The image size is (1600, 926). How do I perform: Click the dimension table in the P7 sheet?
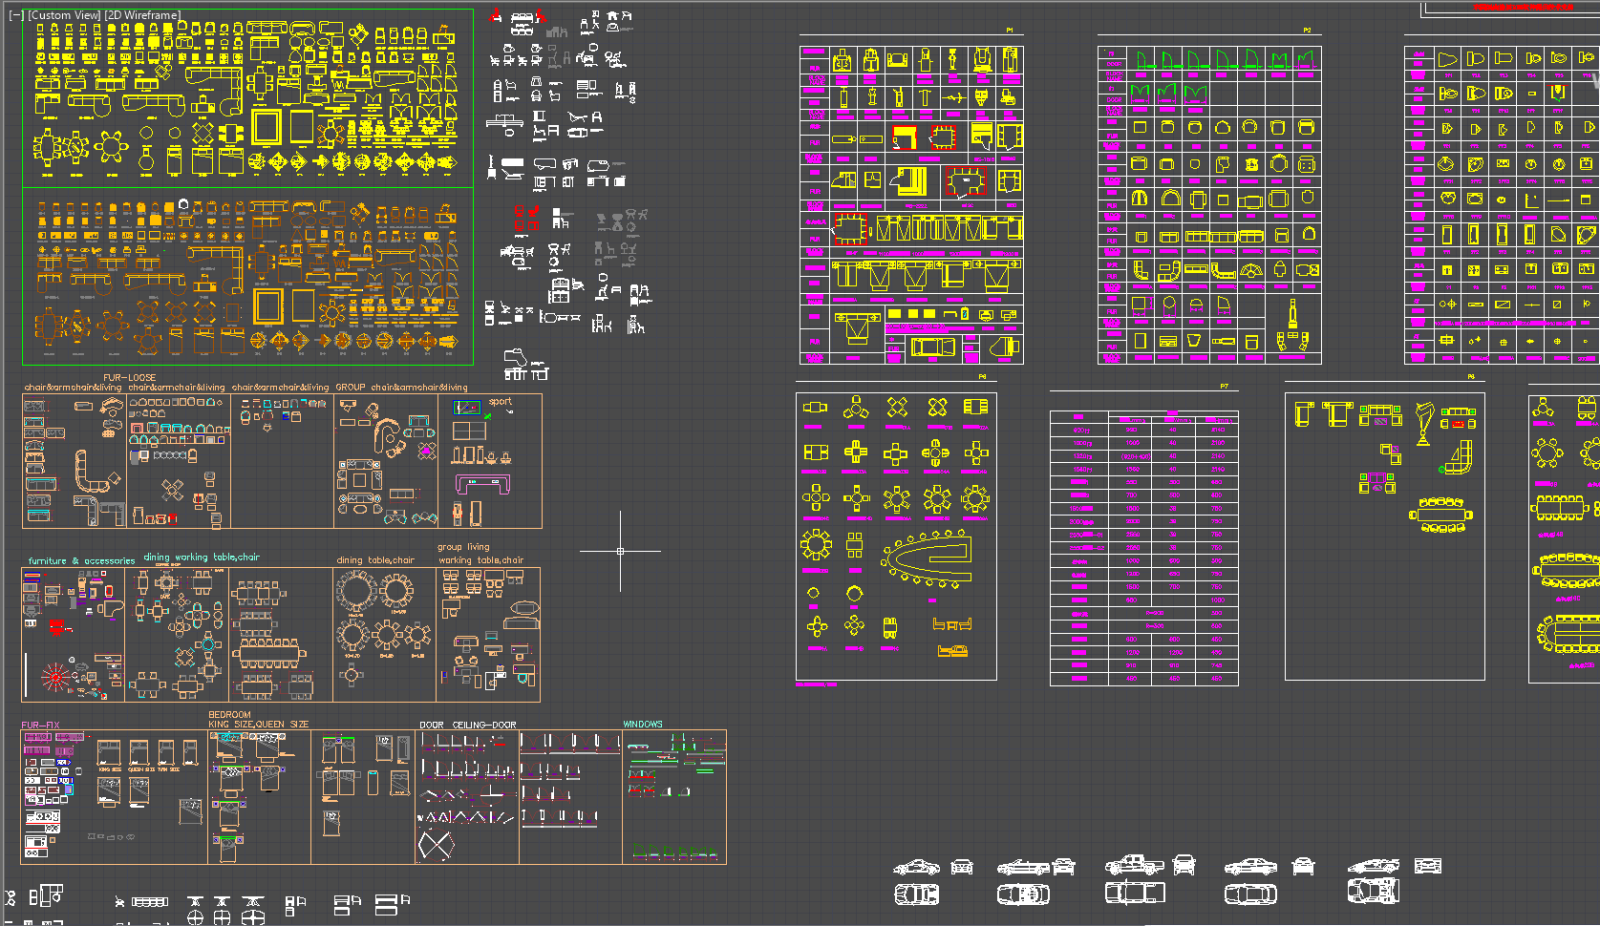coord(1143,548)
